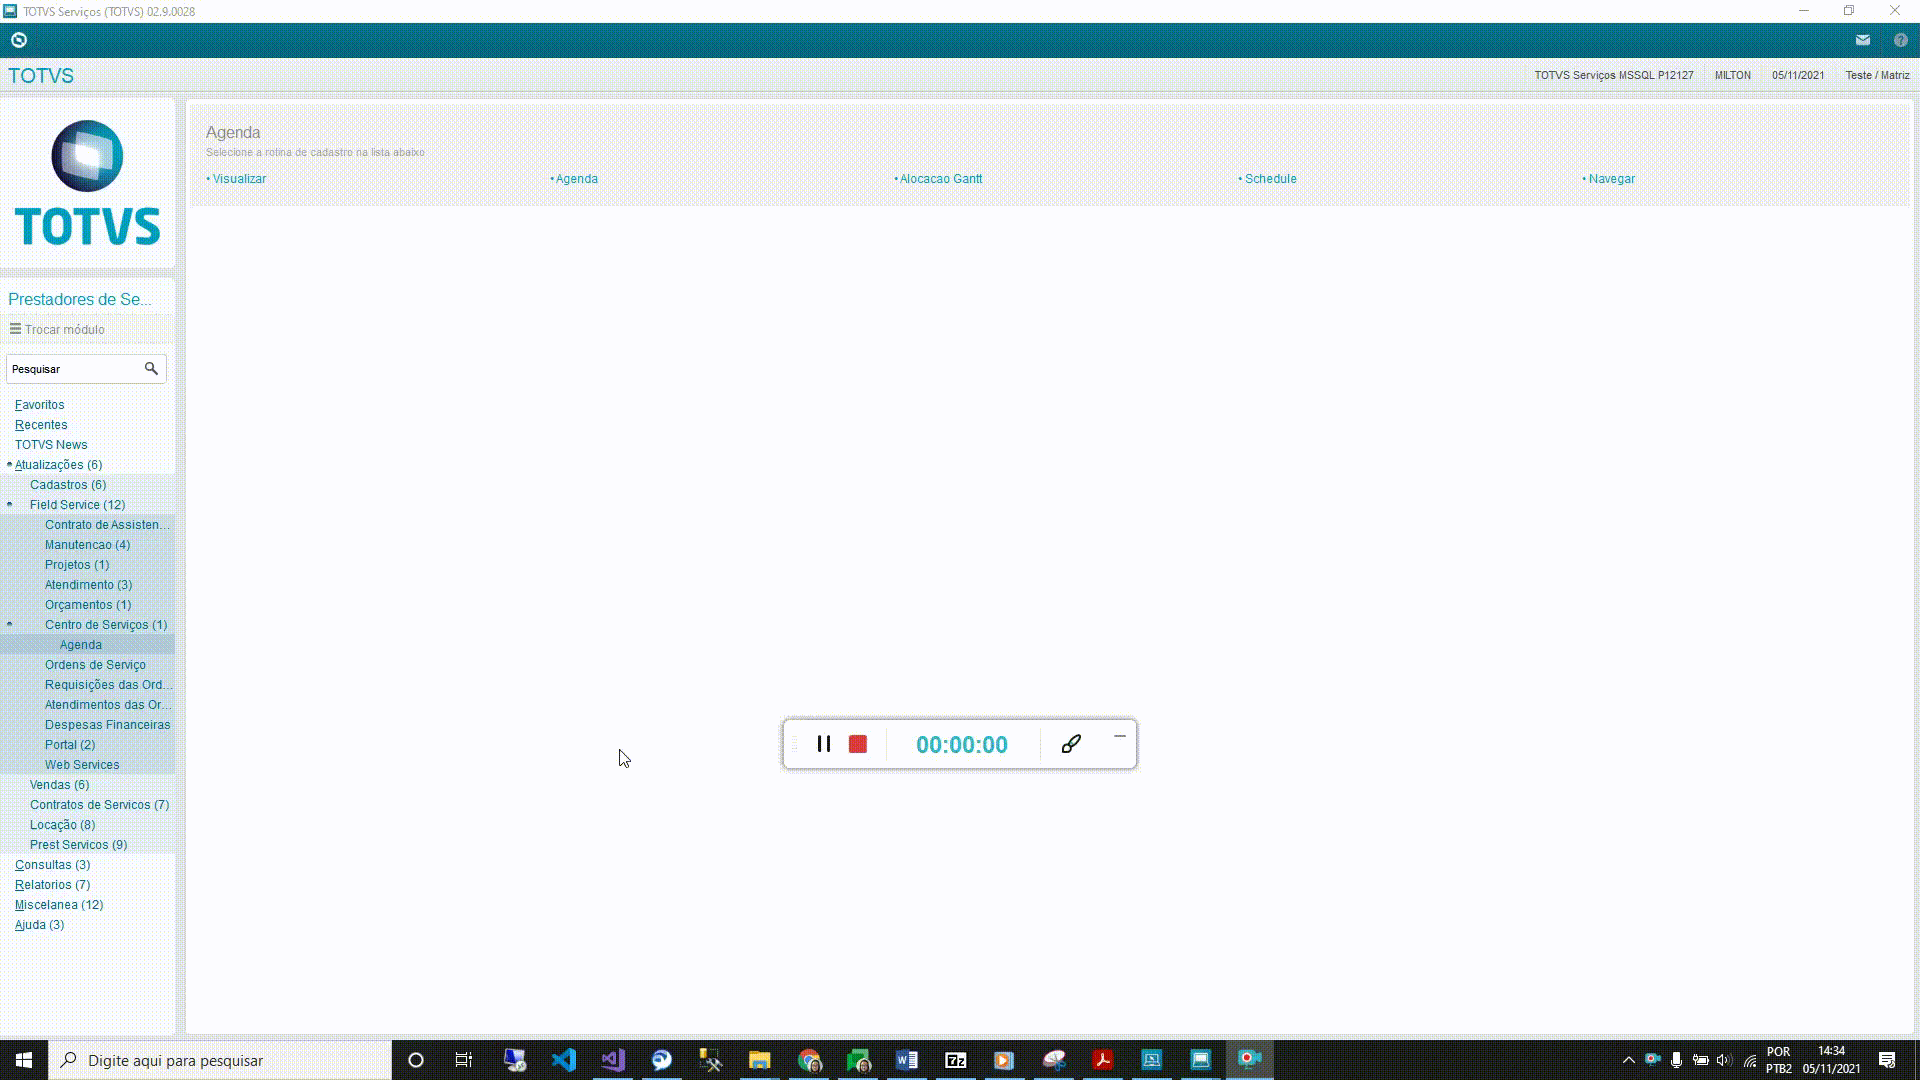
Task: Click the Agenda link in routine list
Action: [576, 179]
